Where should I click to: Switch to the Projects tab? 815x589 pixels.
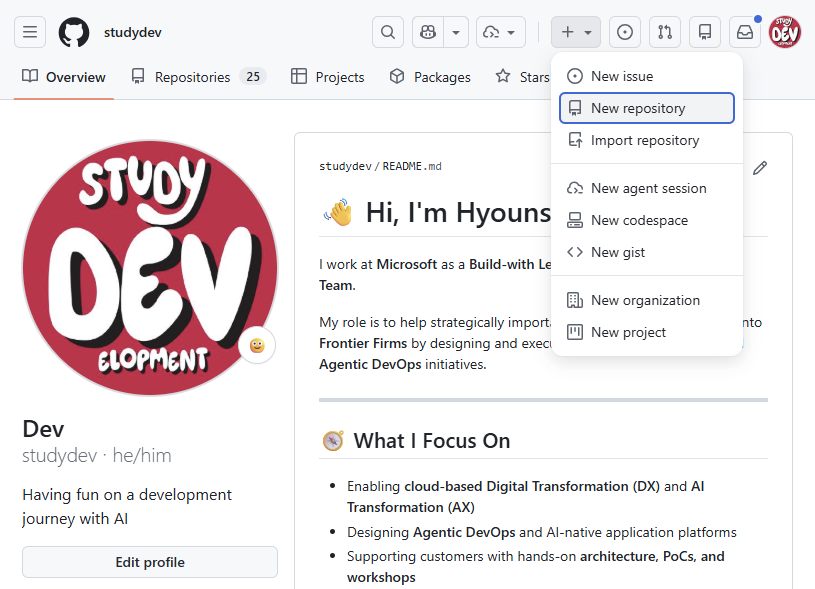pos(327,77)
